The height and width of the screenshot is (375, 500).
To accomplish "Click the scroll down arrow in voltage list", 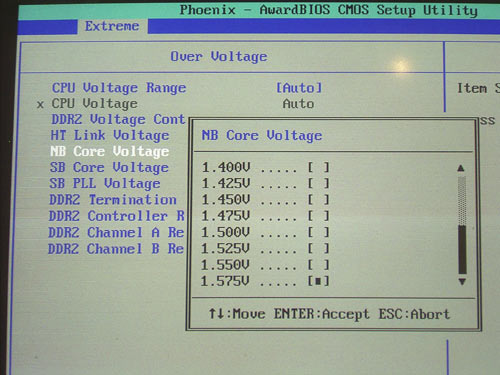I will 462,282.
